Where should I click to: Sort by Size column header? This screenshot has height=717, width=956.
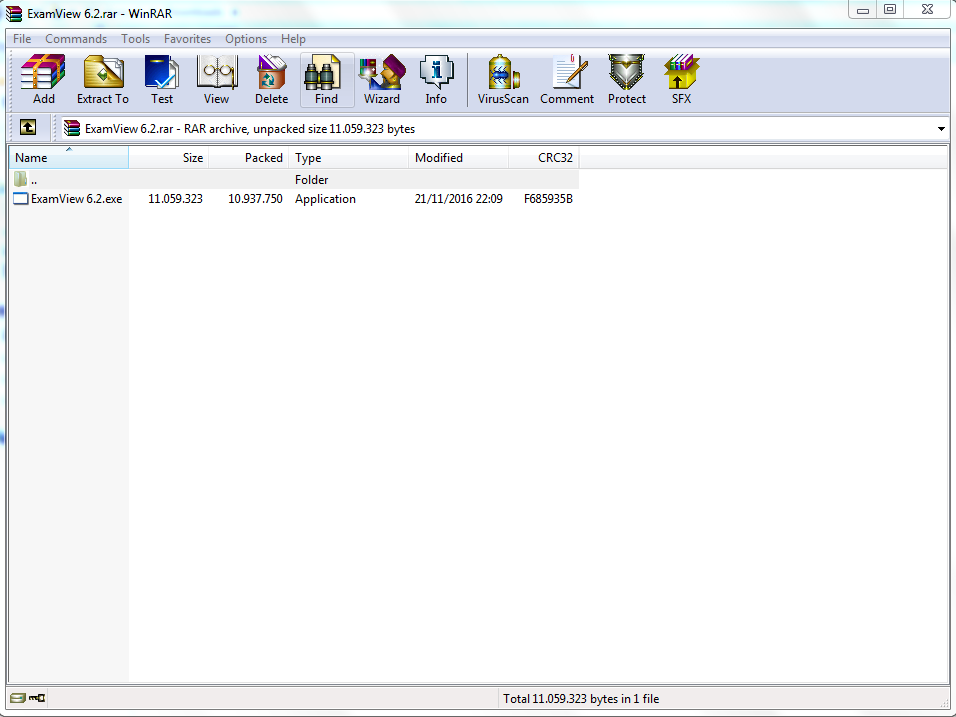coord(169,157)
